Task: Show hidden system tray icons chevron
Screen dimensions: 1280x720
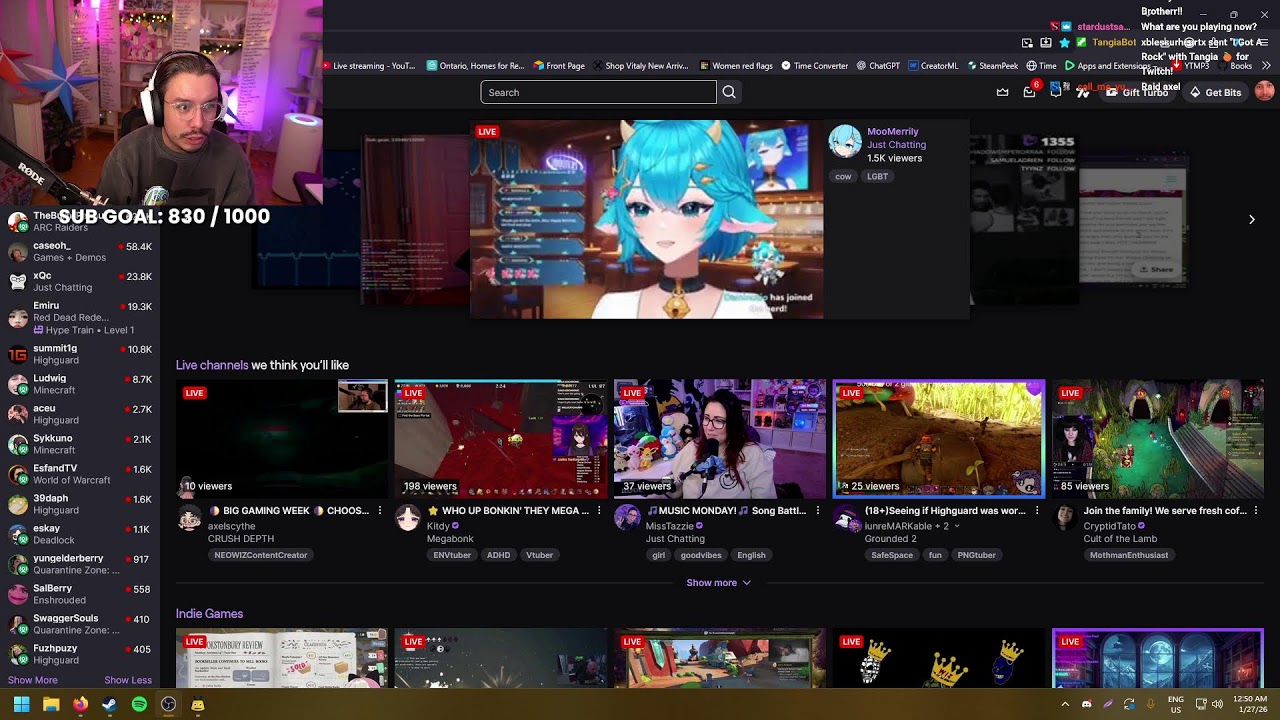Action: coord(1065,704)
